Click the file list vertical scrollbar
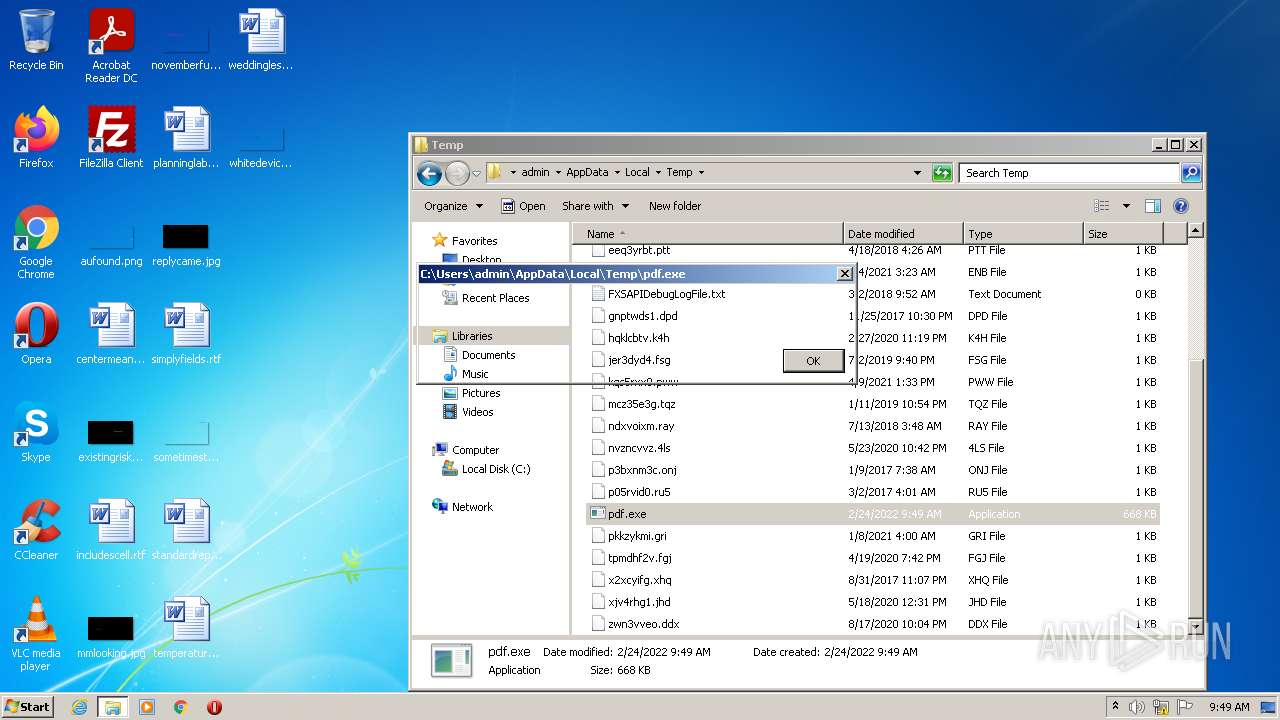 click(x=1194, y=430)
